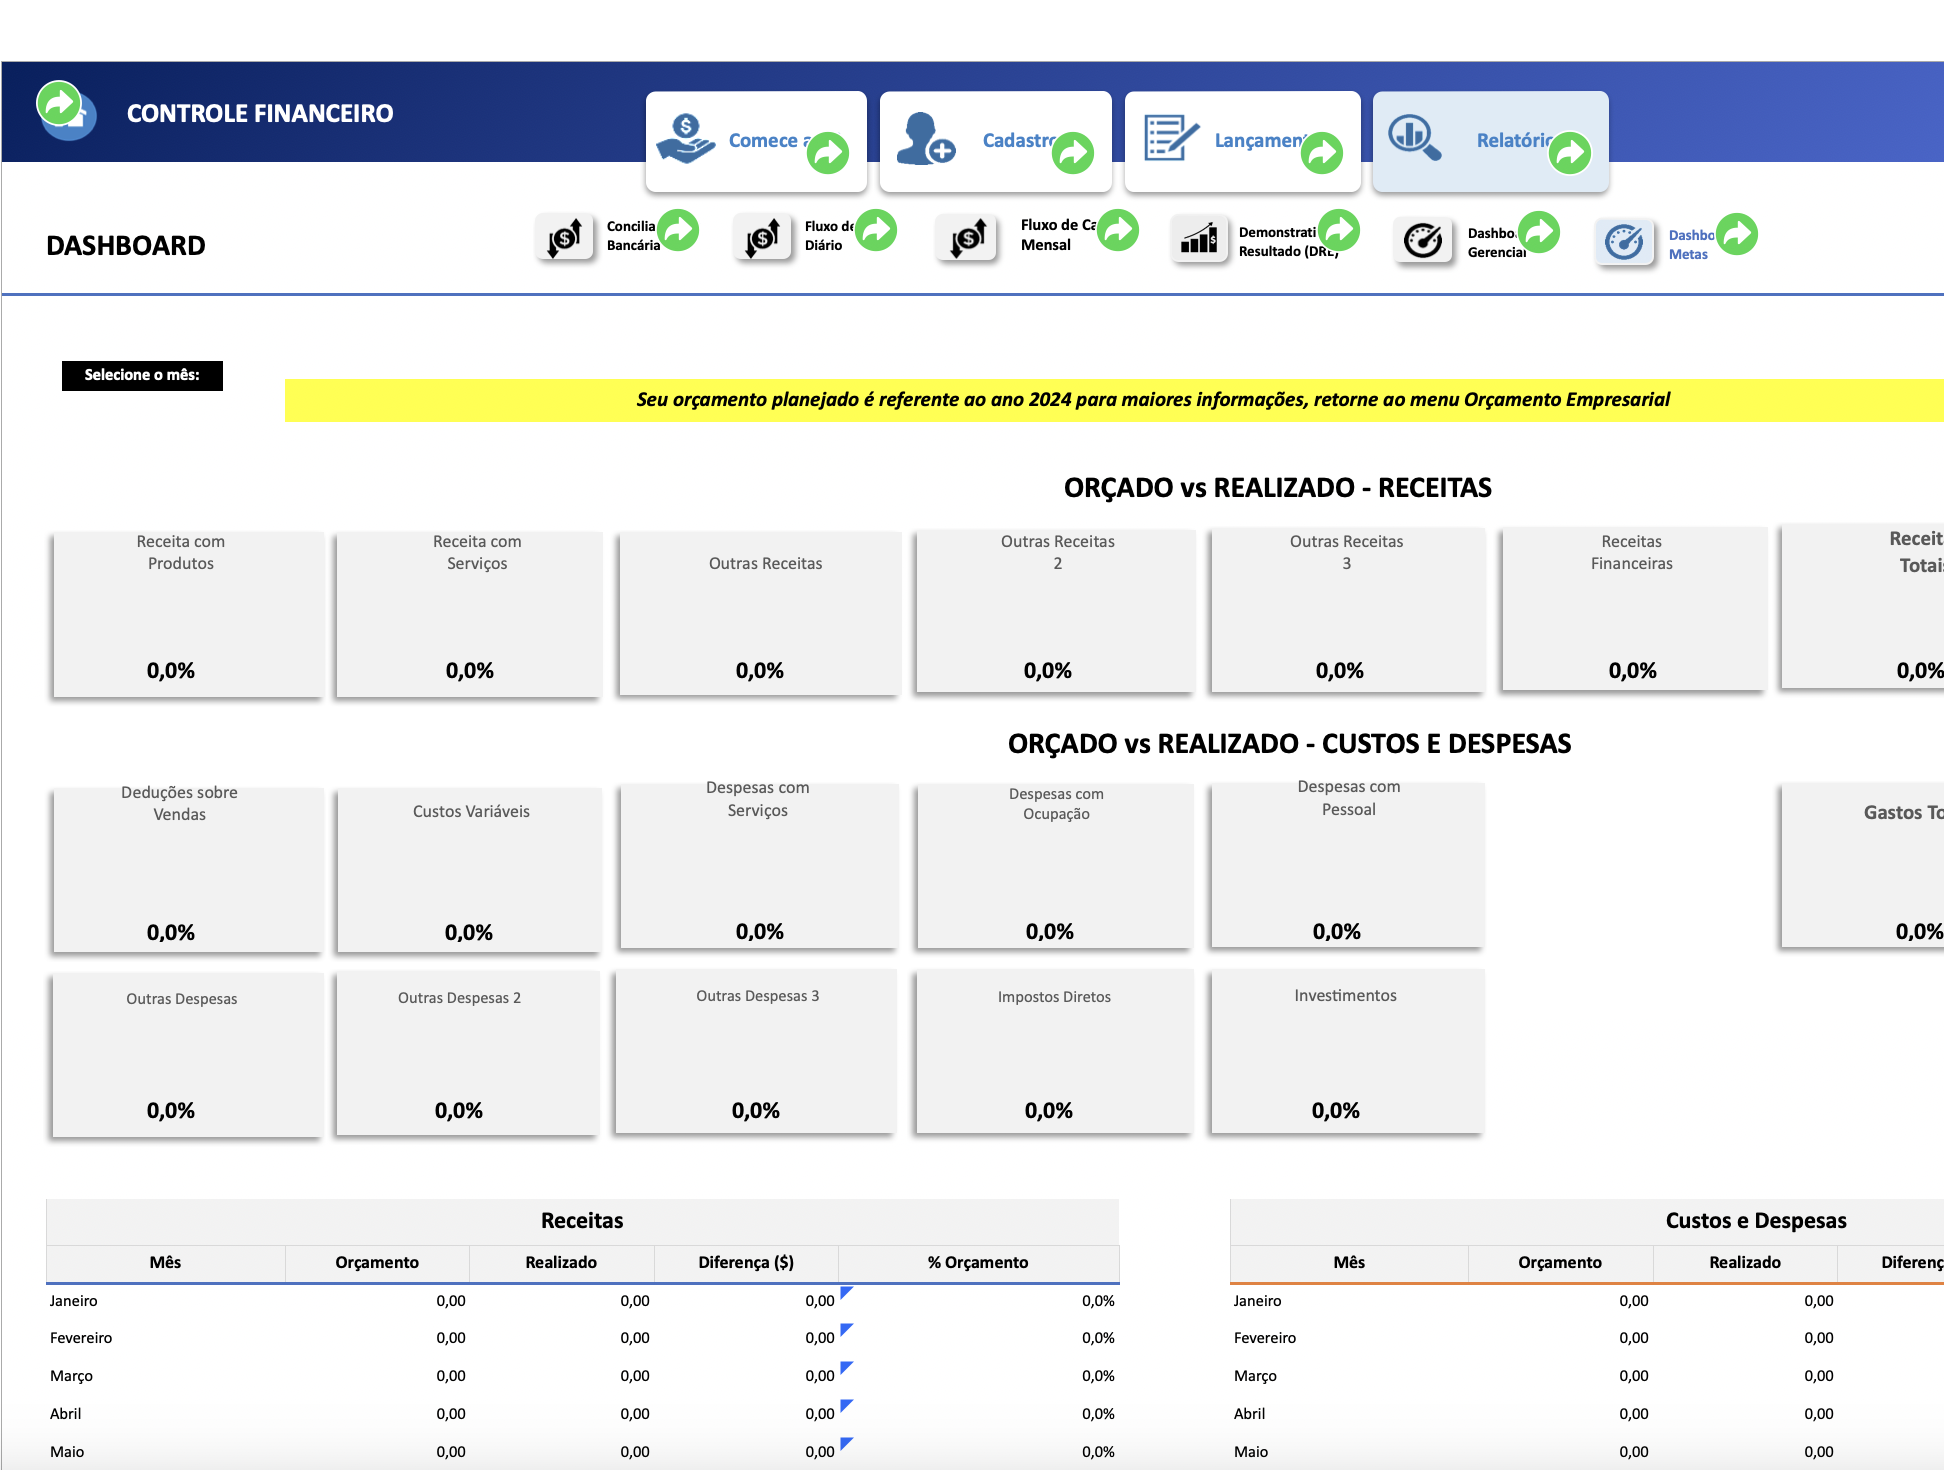Screen dimensions: 1944x1470
Task: Click the ORÇADO vs REALIZADO - CUSTOS E DESPESAS heading
Action: (1289, 744)
